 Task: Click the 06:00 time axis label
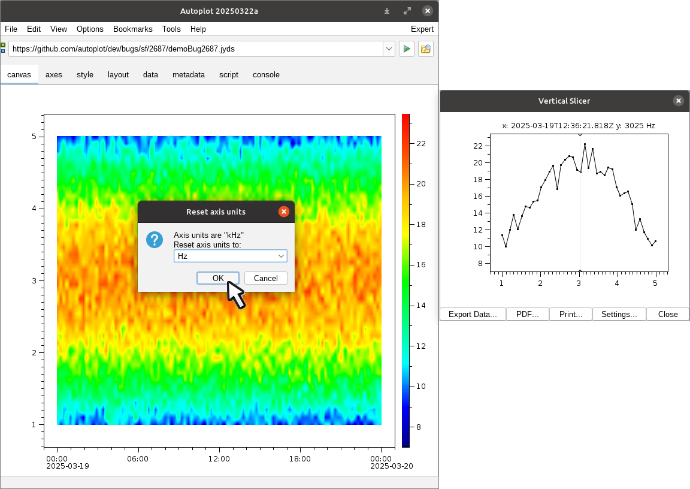(138, 459)
